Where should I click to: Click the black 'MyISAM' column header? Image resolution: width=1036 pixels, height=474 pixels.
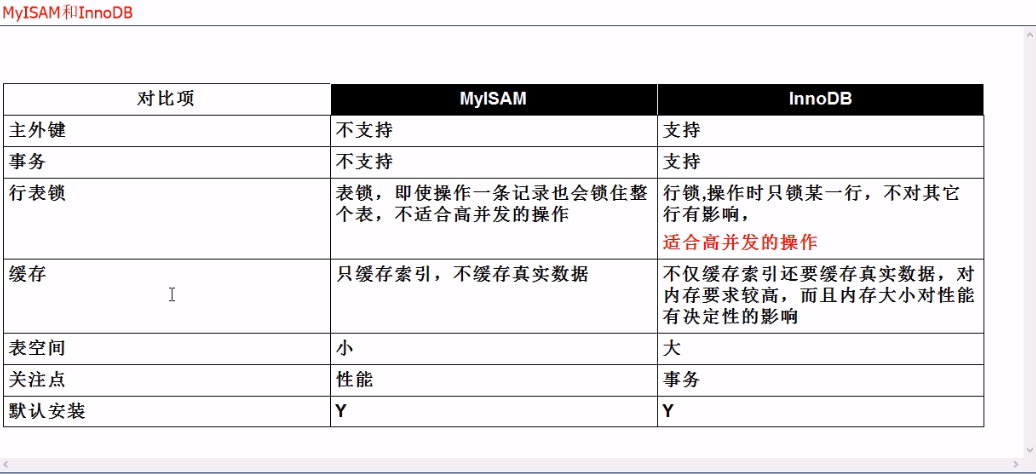click(494, 99)
